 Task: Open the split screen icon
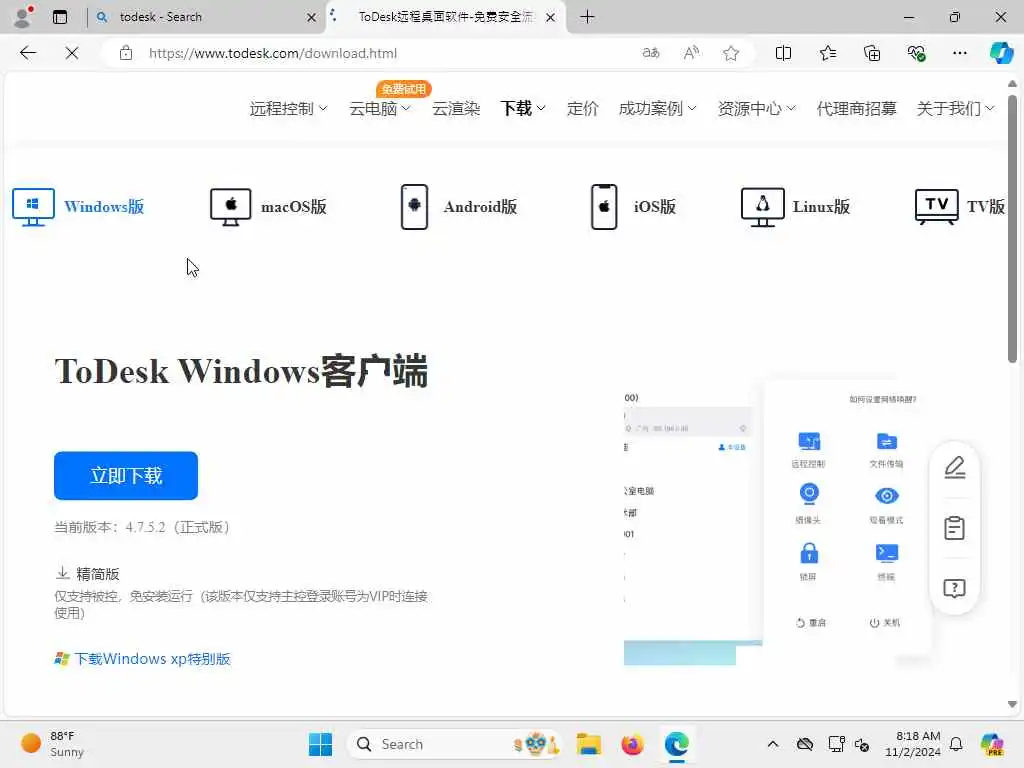point(783,53)
